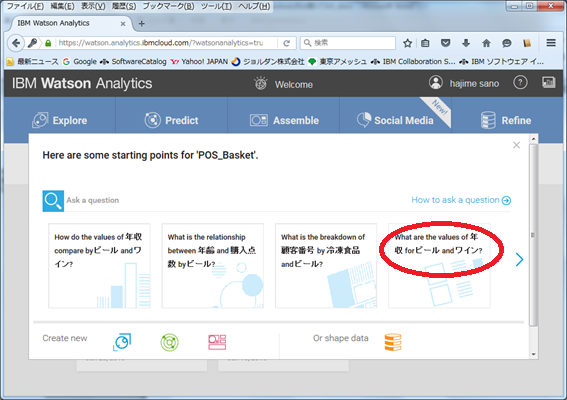Create new pink dashboard view icon
This screenshot has height=400, width=567.
pos(217,342)
